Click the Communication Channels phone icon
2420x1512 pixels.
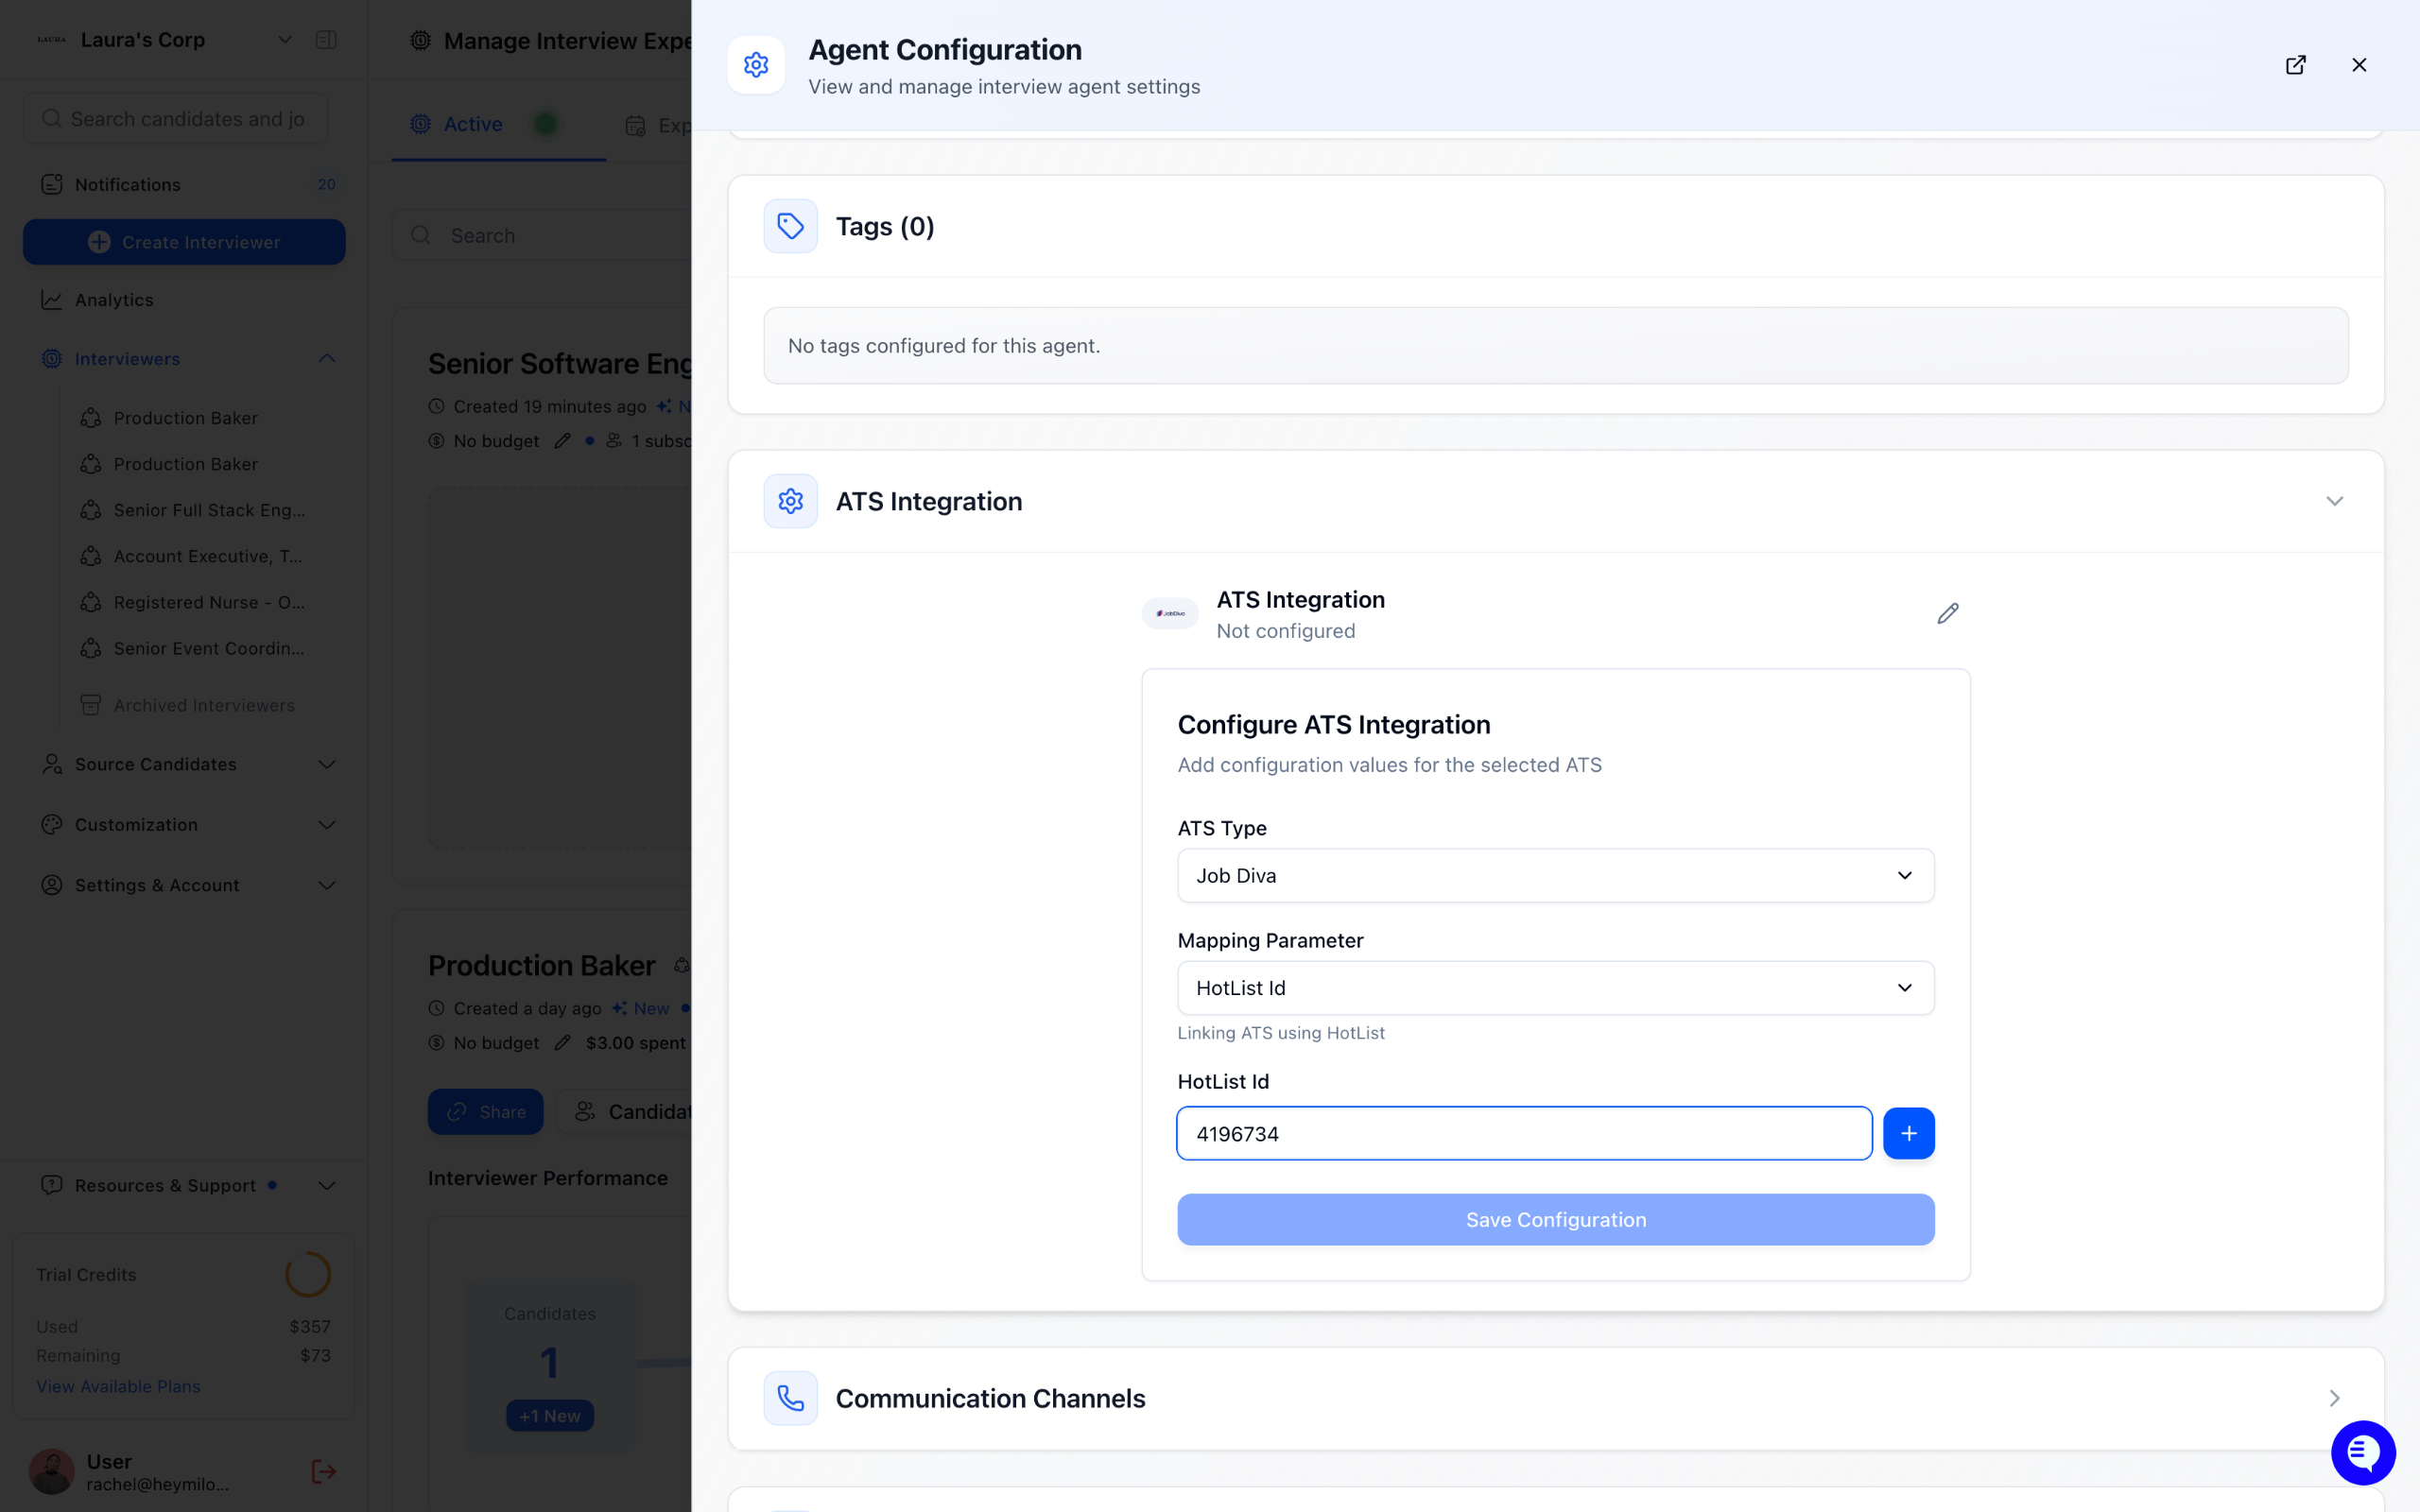coord(790,1397)
